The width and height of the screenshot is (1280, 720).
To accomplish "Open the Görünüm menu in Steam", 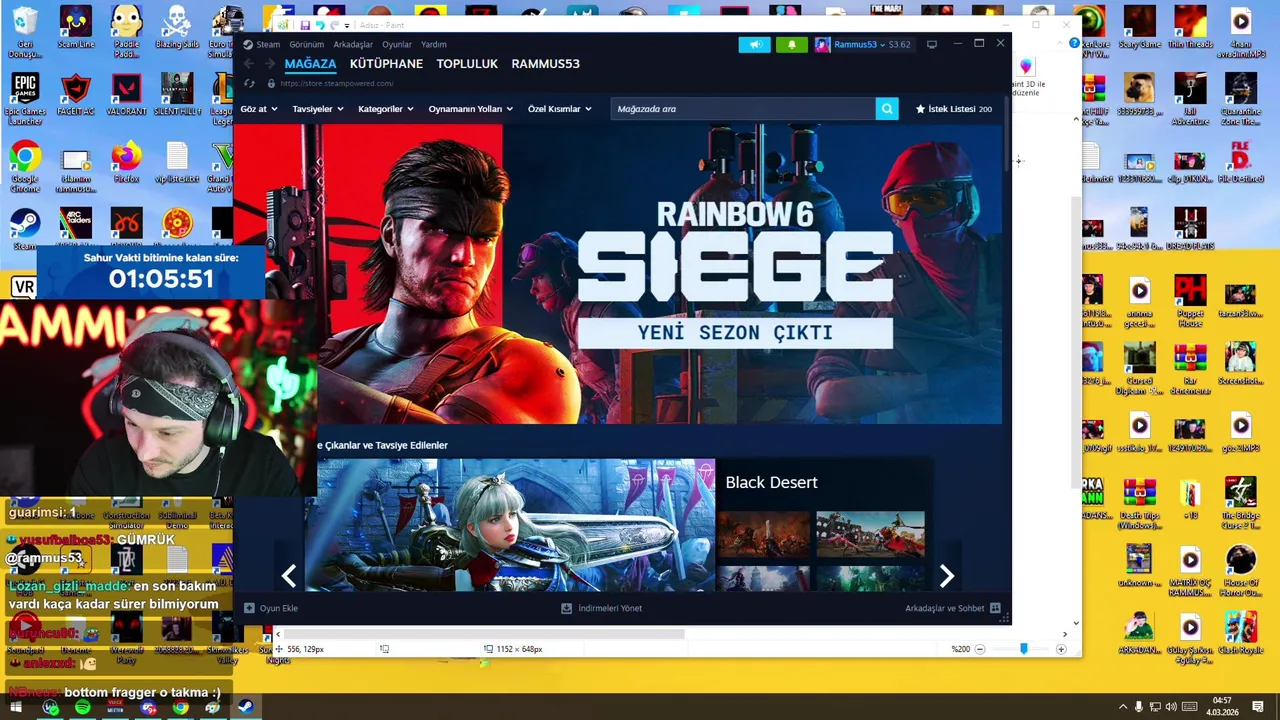I will tap(306, 44).
